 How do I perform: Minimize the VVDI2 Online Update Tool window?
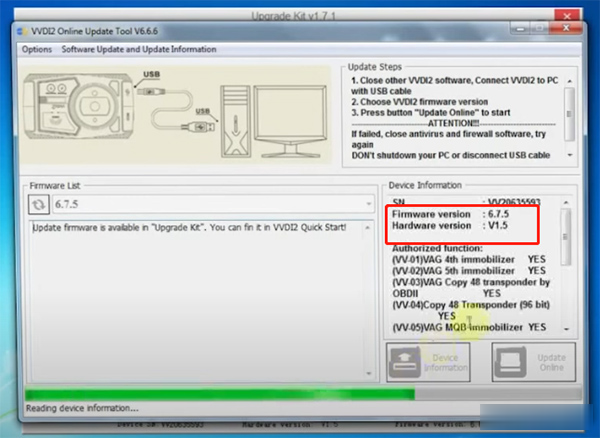520,28
